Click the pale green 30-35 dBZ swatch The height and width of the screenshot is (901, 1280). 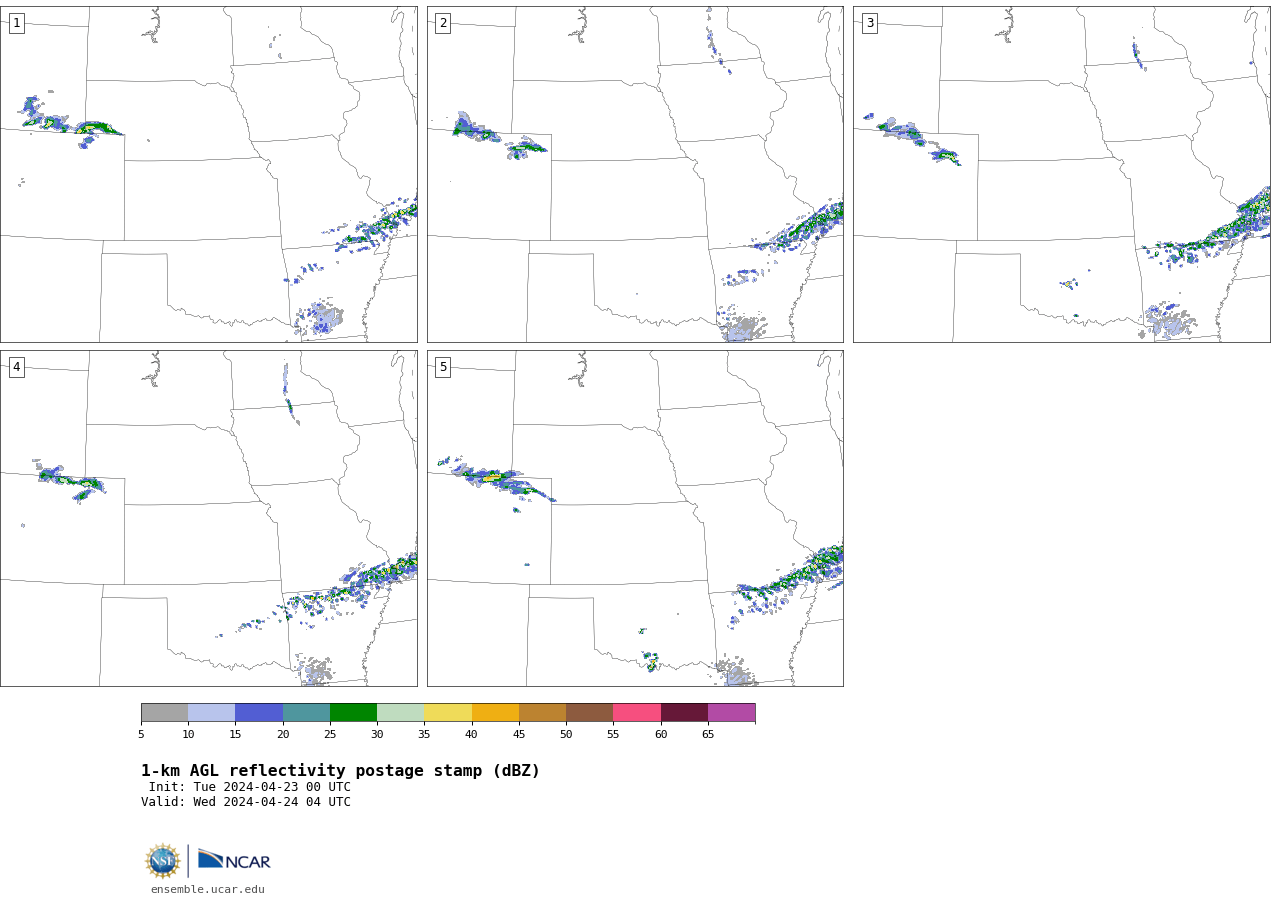point(400,713)
